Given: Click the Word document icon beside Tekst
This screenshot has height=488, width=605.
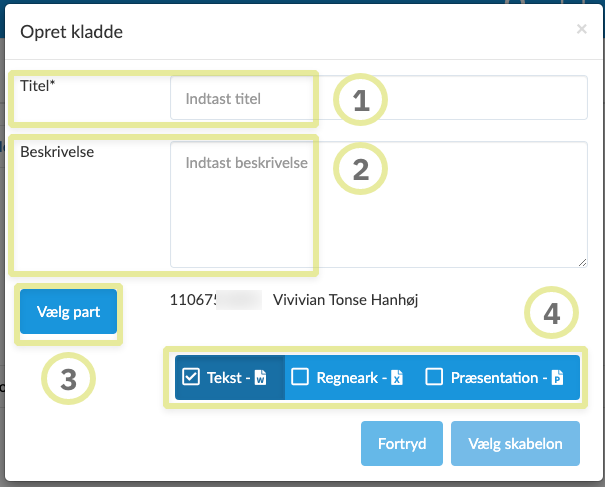Looking at the screenshot, I should [260, 378].
